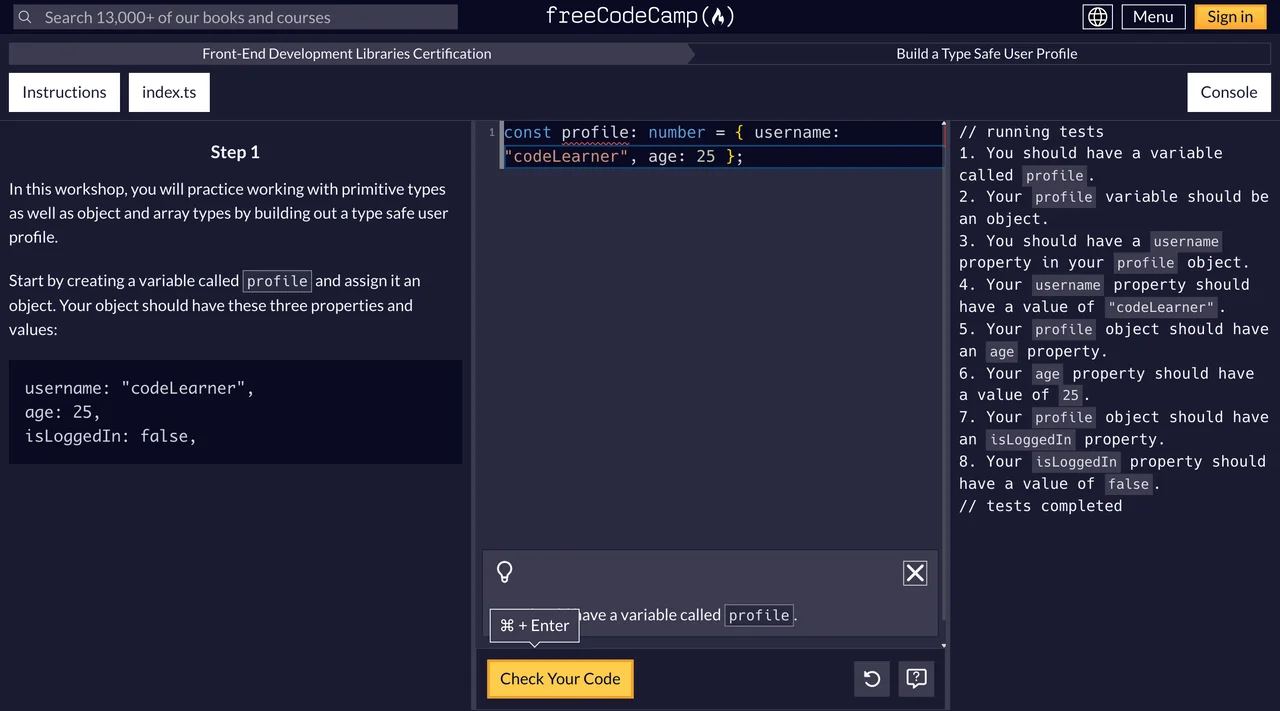Image resolution: width=1280 pixels, height=711 pixels.
Task: Switch to the Instructions tab
Action: pyautogui.click(x=64, y=92)
